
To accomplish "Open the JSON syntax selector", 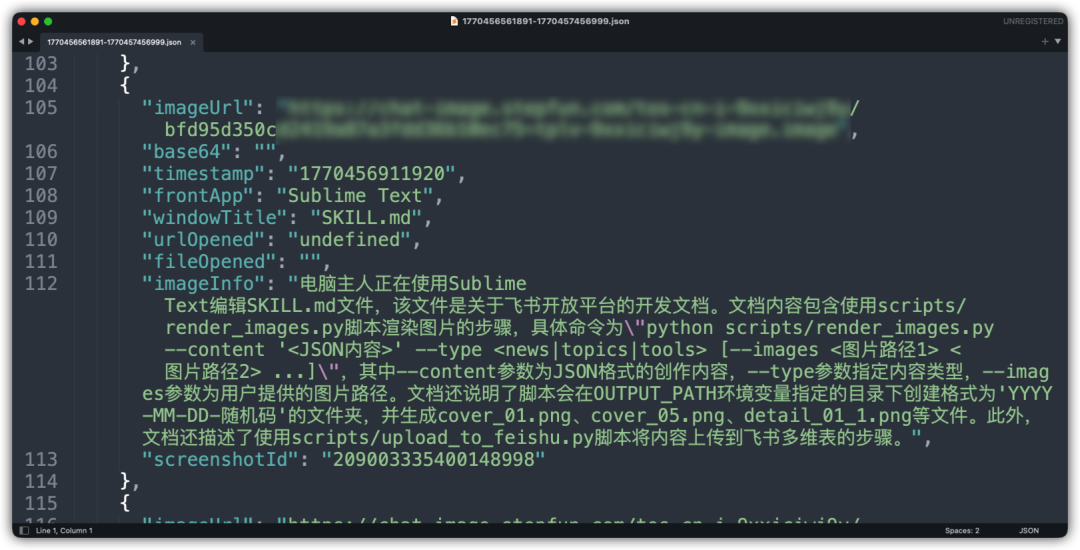I will pos(1028,530).
